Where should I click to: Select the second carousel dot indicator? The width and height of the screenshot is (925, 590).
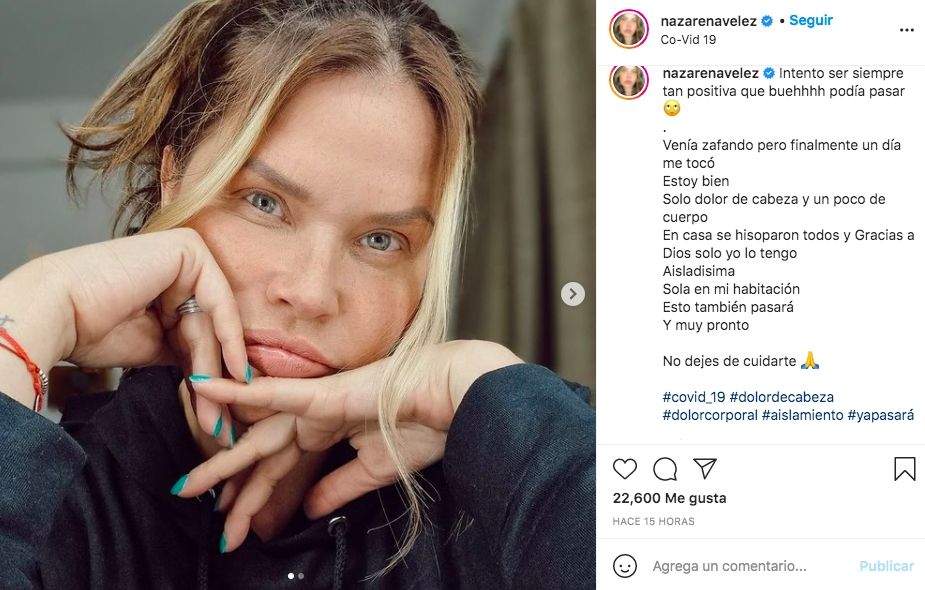(301, 576)
